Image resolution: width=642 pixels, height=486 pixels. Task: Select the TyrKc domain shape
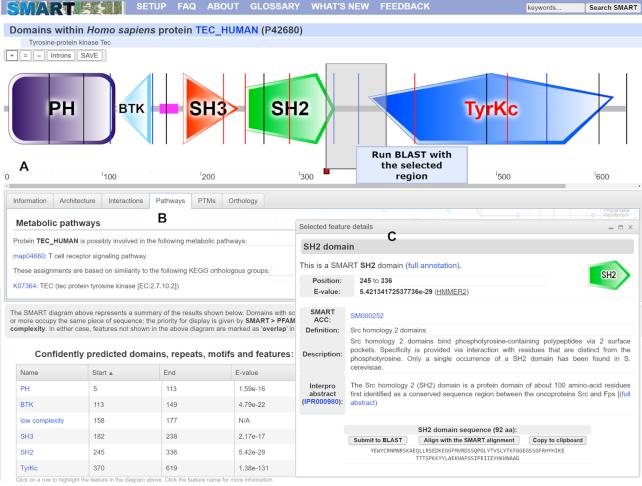click(491, 109)
